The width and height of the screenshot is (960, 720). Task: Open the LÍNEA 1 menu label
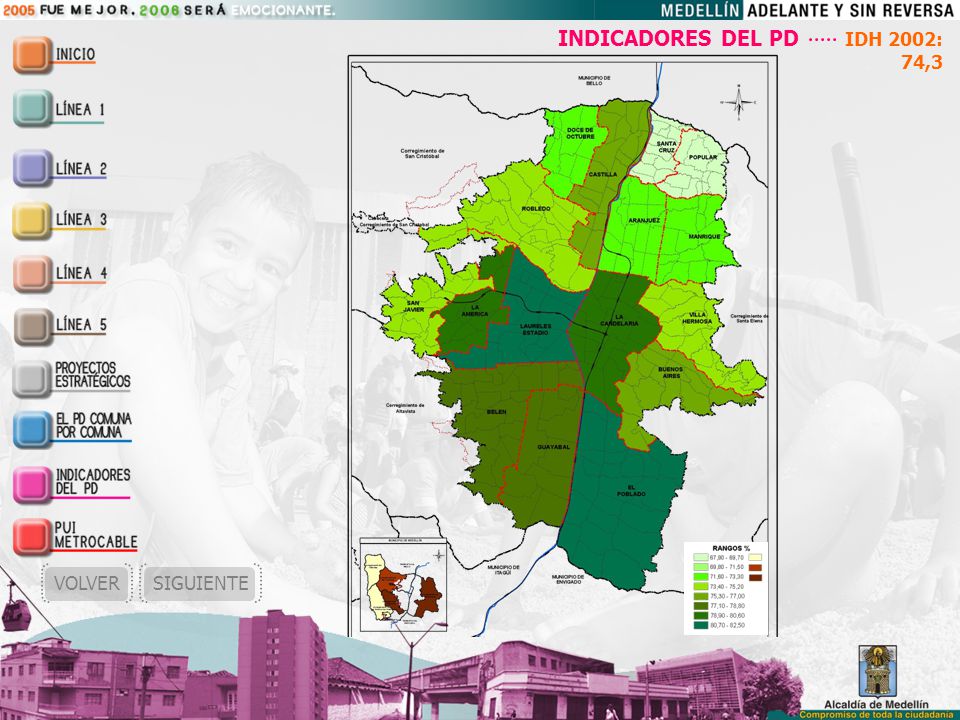click(x=80, y=110)
